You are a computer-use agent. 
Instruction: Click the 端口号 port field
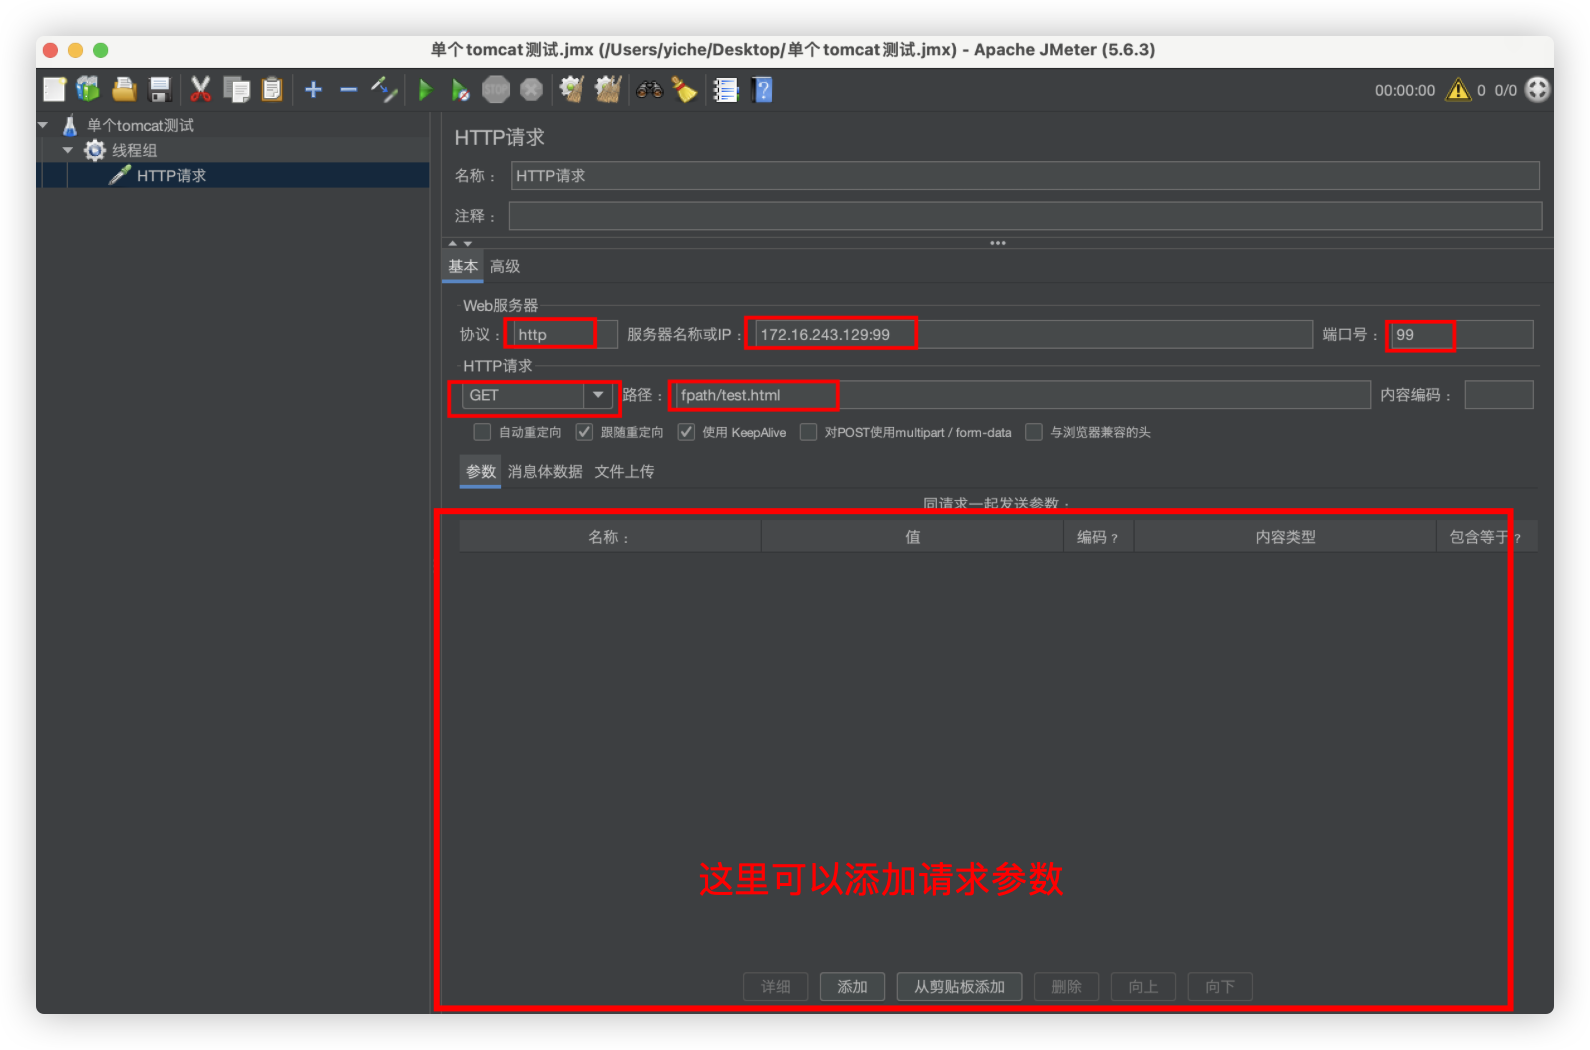1461,335
